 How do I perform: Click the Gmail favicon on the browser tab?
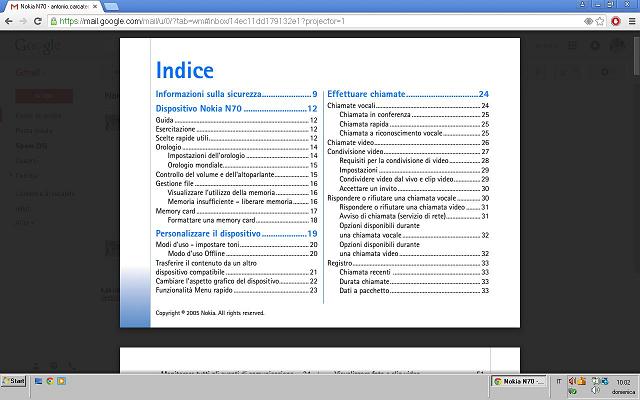[x=12, y=6]
